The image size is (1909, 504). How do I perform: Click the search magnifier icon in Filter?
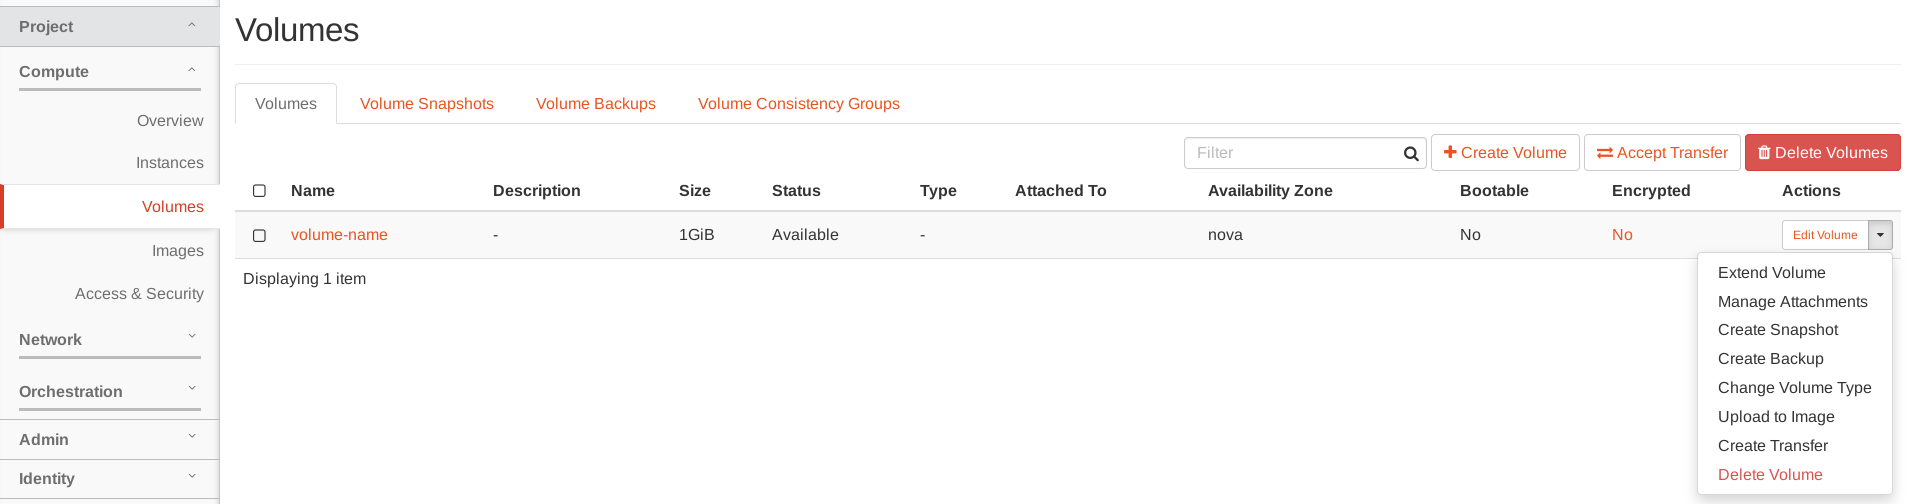click(1411, 154)
